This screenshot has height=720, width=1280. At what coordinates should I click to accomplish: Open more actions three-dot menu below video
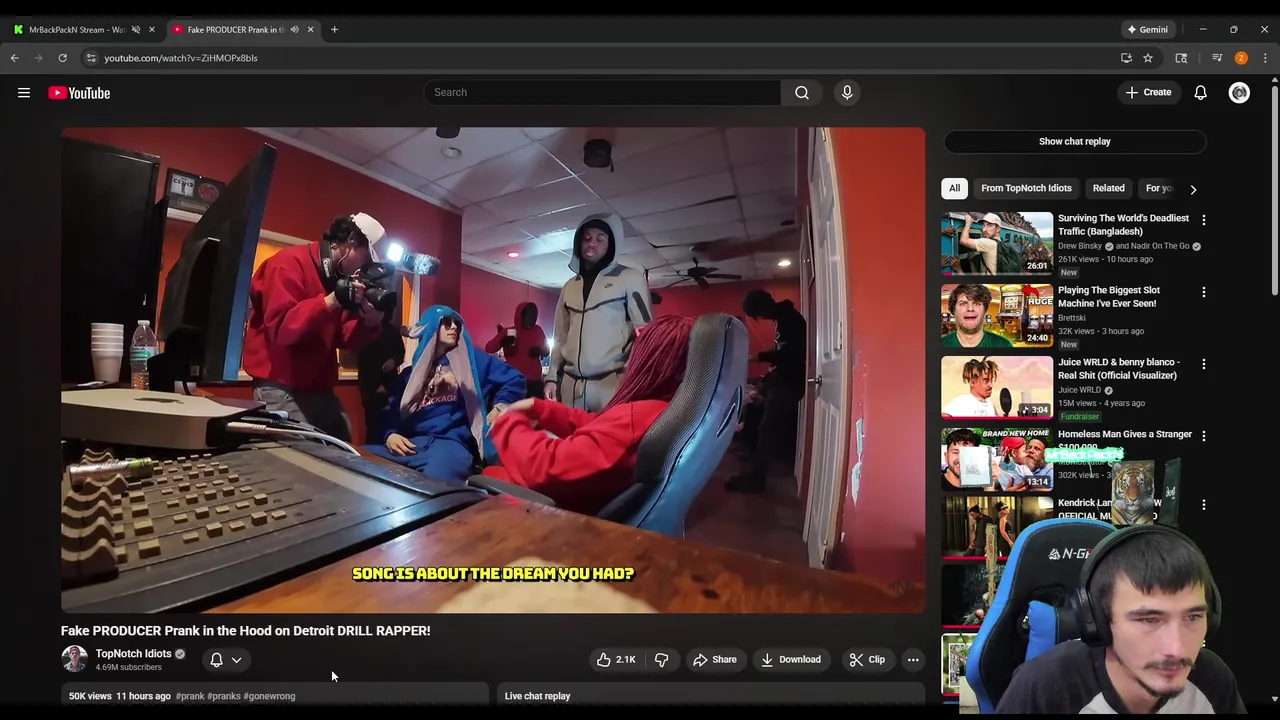coord(913,660)
